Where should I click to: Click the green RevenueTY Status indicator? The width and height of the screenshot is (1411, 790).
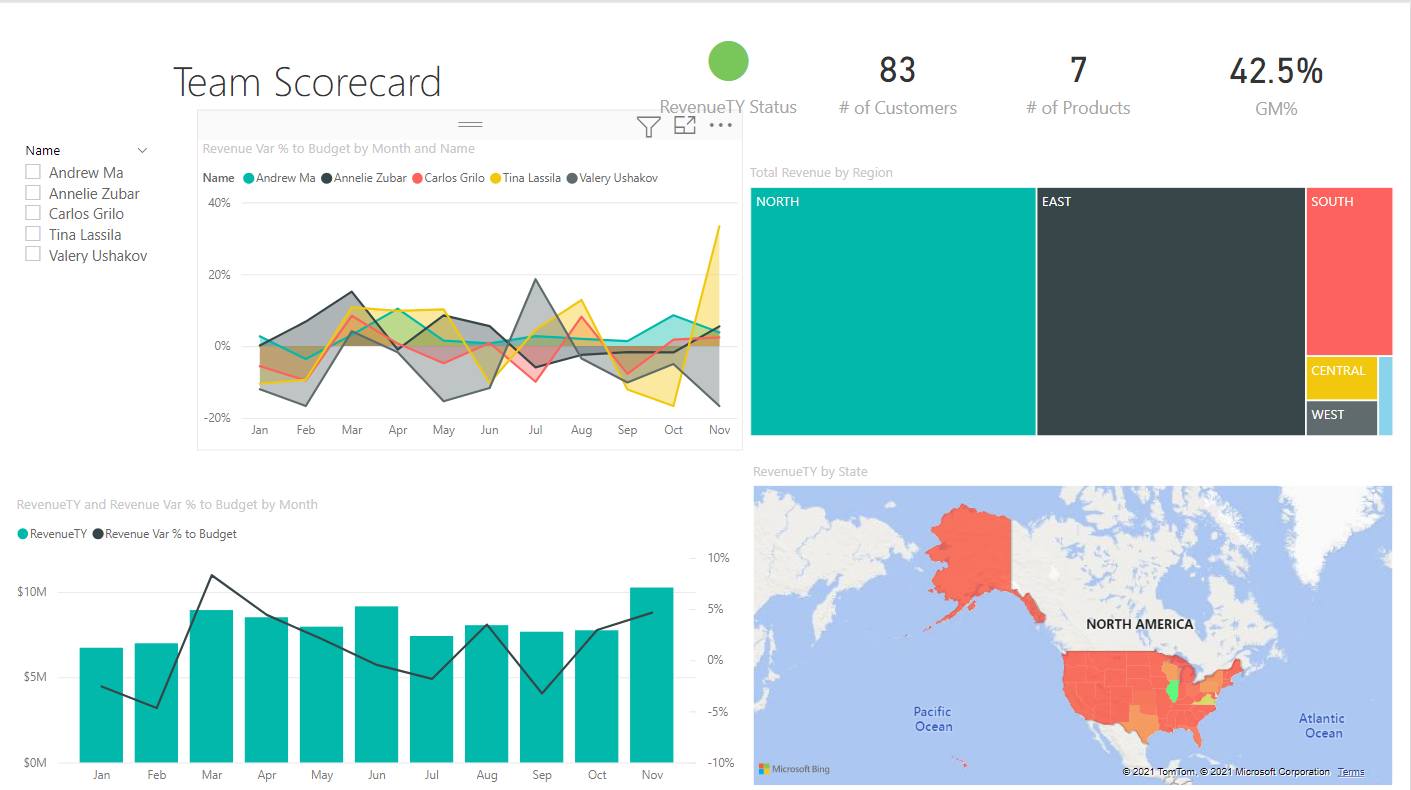coord(728,61)
